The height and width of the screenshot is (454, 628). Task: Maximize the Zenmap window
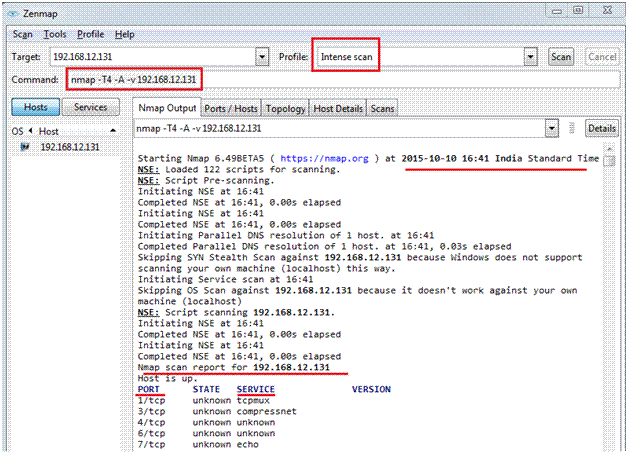point(578,10)
